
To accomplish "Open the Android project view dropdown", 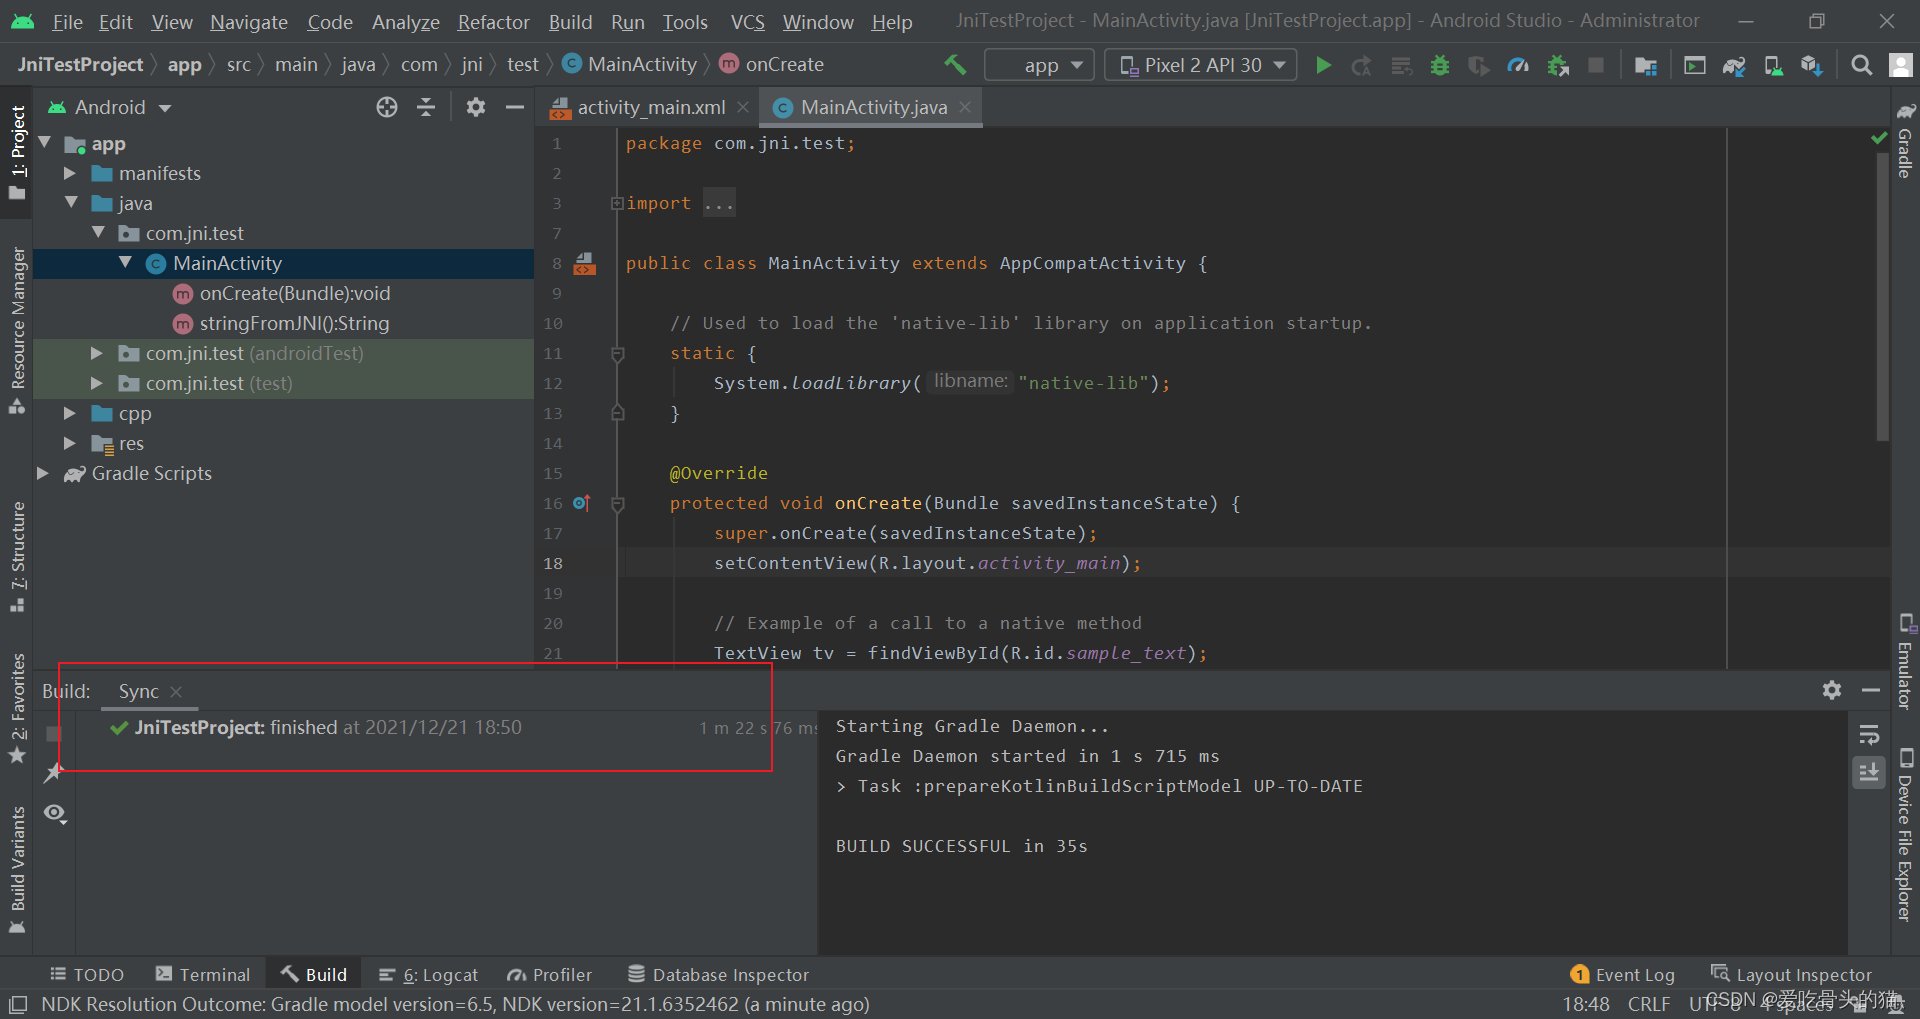I will pos(110,107).
